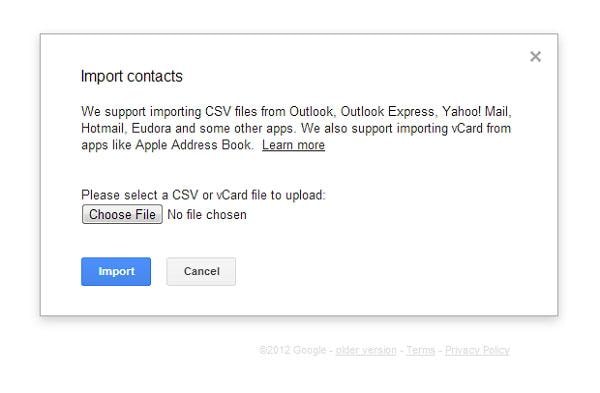The width and height of the screenshot is (600, 393).
Task: Open the Learn more link
Action: point(293,145)
